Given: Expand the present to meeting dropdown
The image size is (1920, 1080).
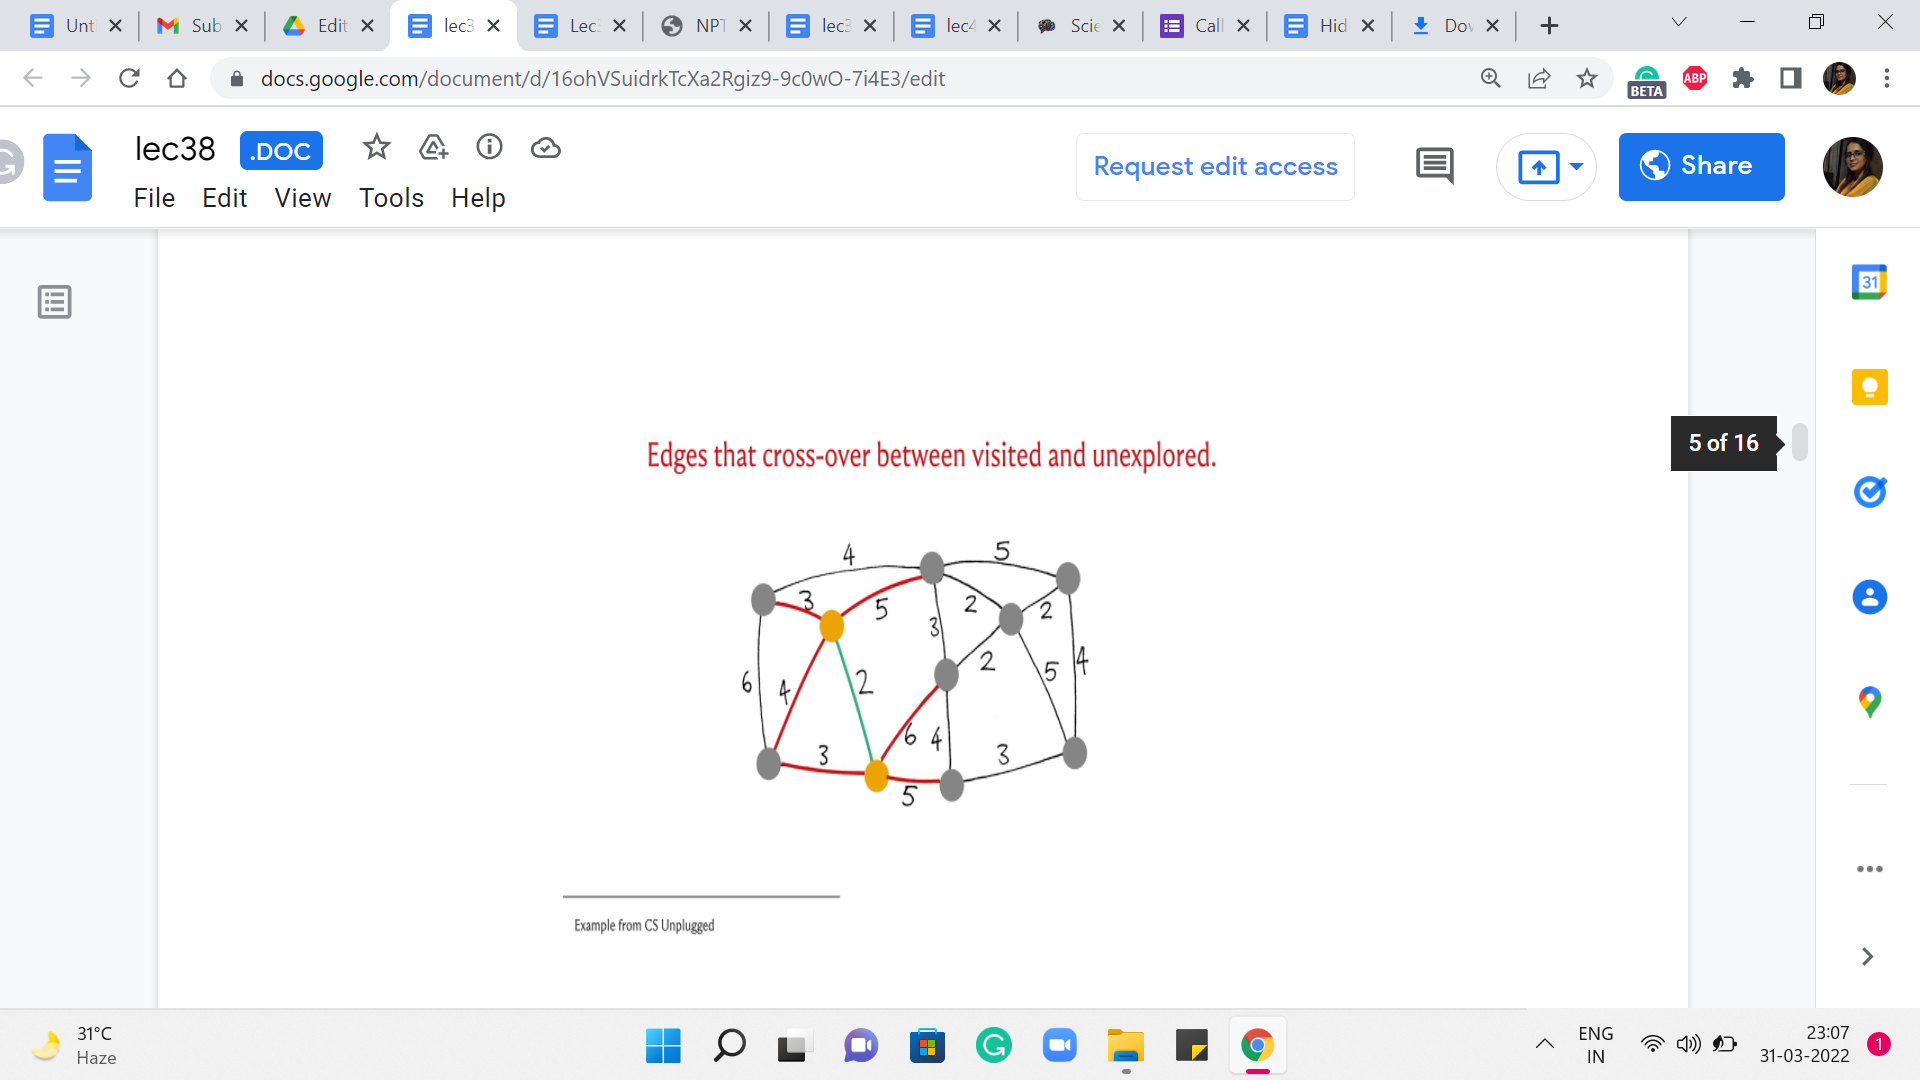Looking at the screenshot, I should coord(1577,166).
